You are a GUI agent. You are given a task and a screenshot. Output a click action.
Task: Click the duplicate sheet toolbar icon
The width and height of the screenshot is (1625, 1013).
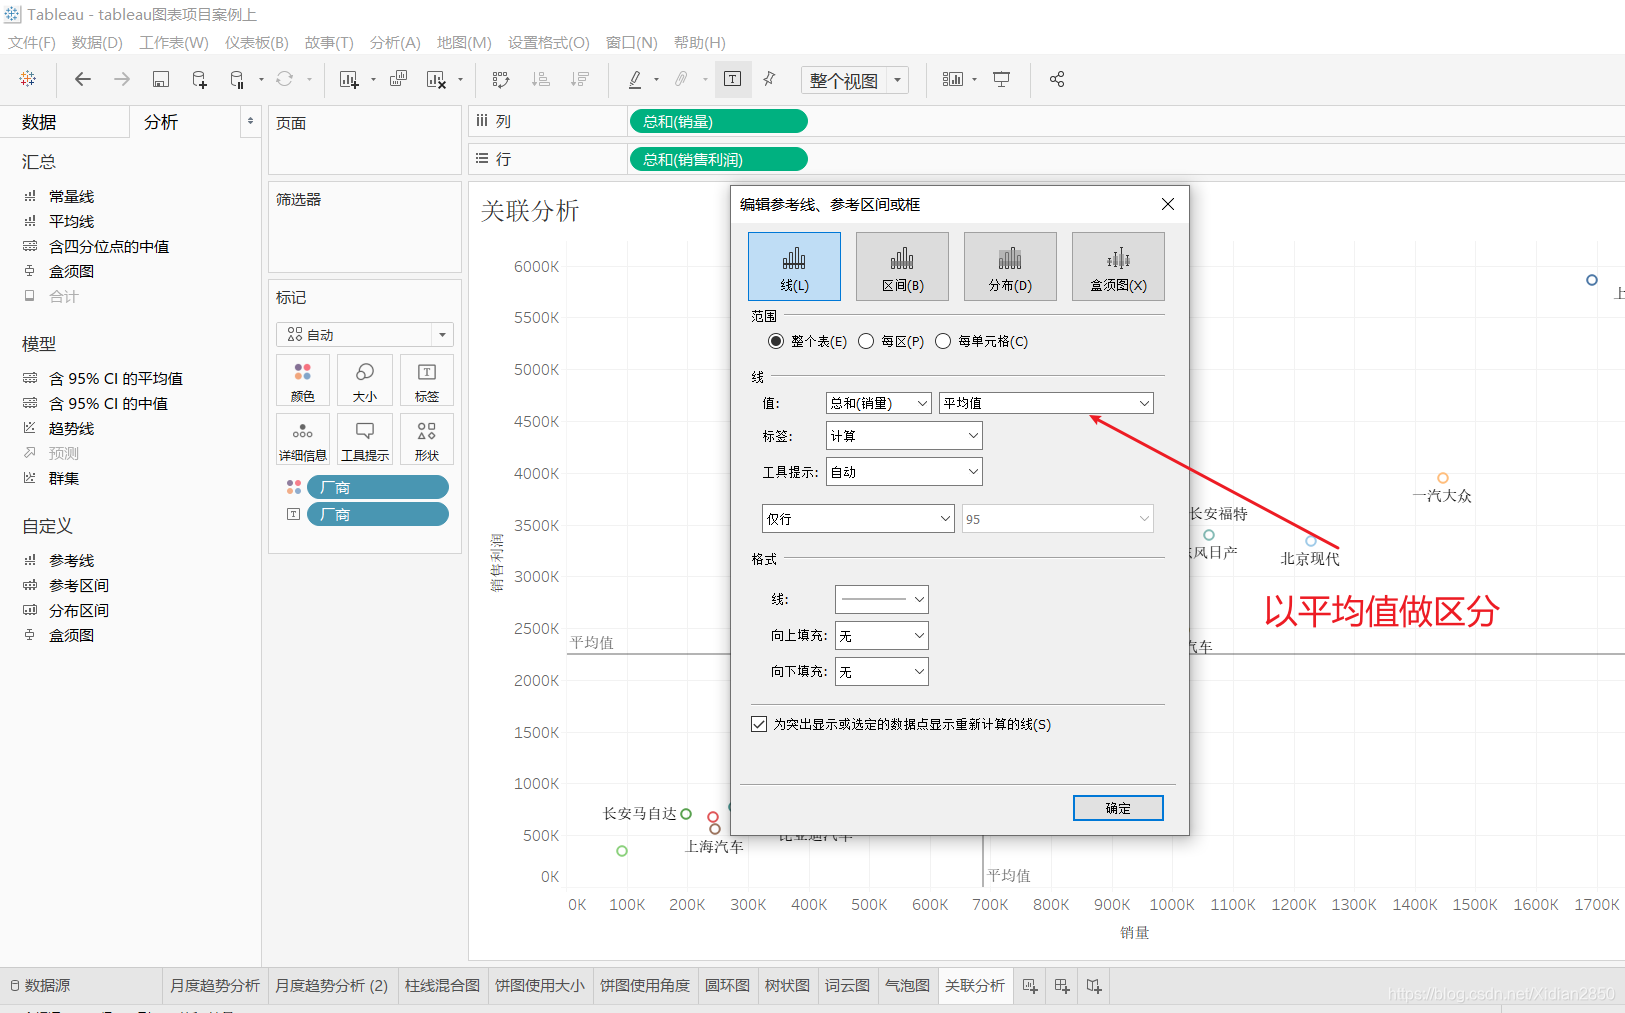coord(398,79)
